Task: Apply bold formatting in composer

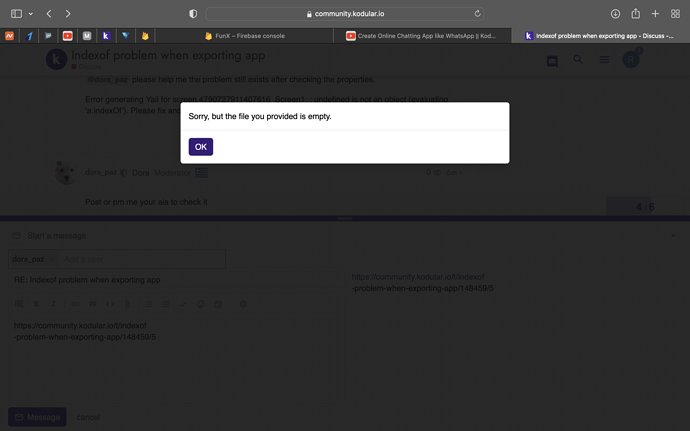Action: 37,304
